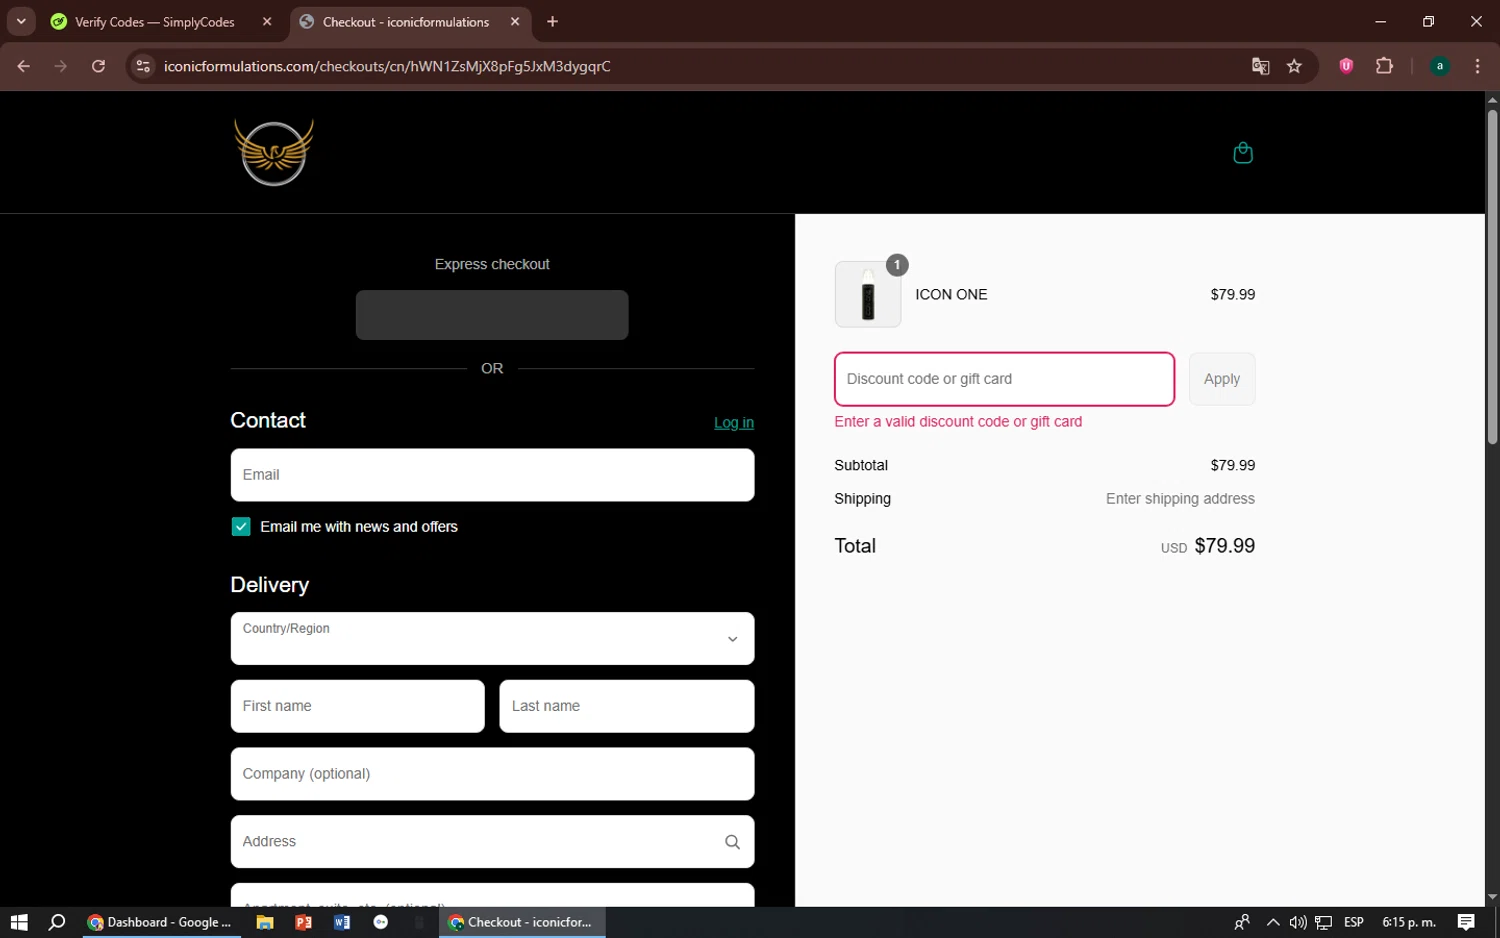Click the ESP language indicator
This screenshot has height=938, width=1500.
(1354, 922)
